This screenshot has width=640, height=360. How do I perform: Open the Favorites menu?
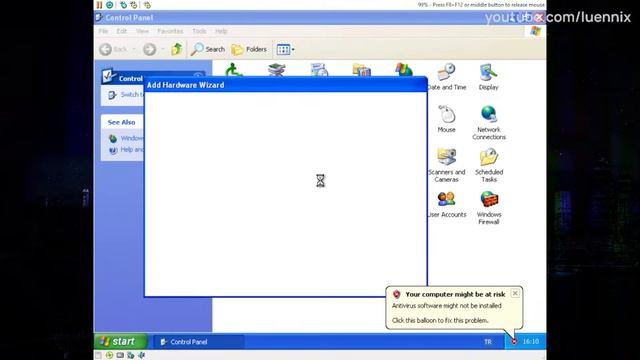pos(170,31)
